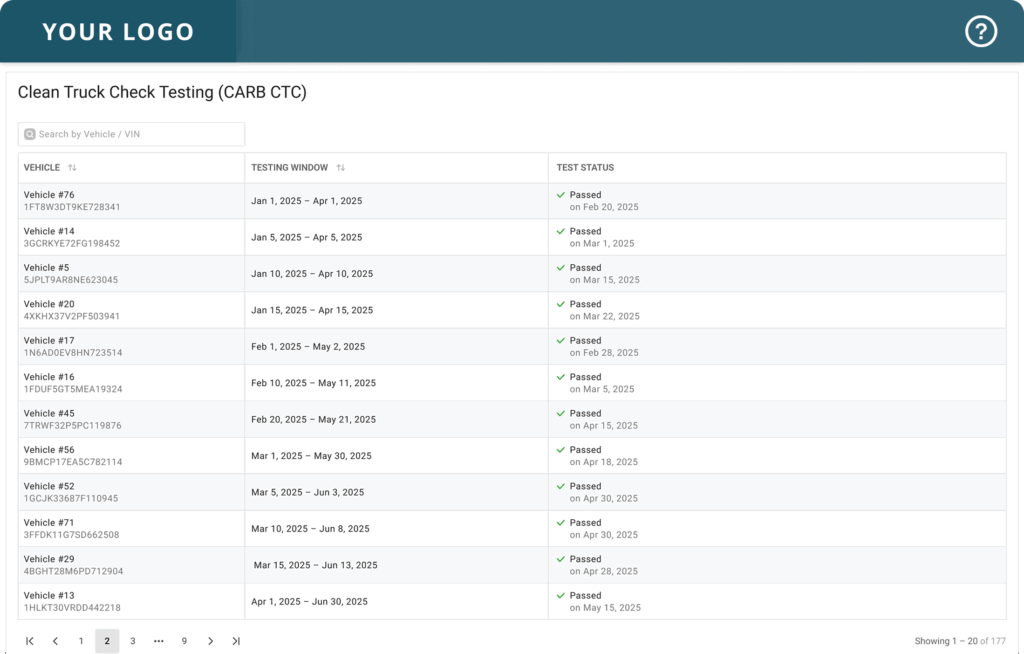The image size is (1024, 654).
Task: Click the 'on May 15, 2025' pass date
Action: coord(605,608)
